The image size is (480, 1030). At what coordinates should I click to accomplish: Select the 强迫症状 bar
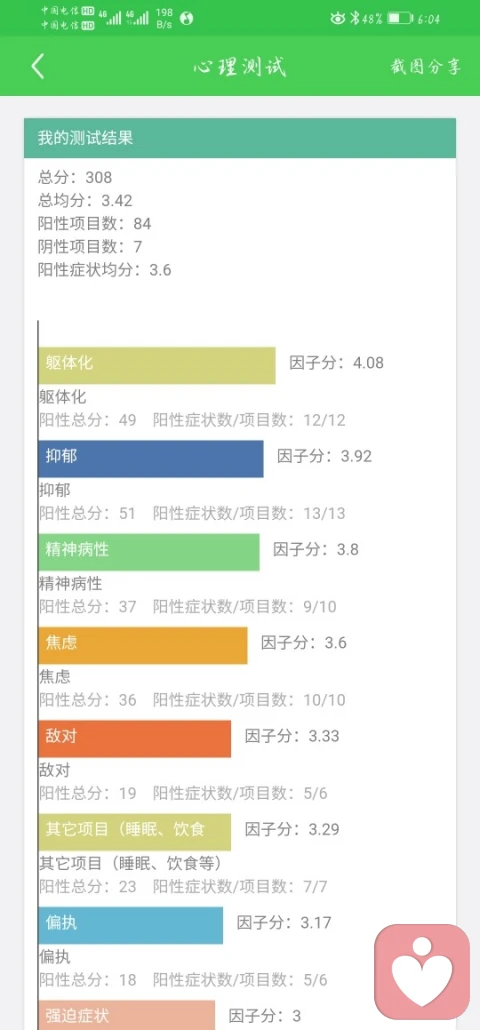pos(127,1015)
